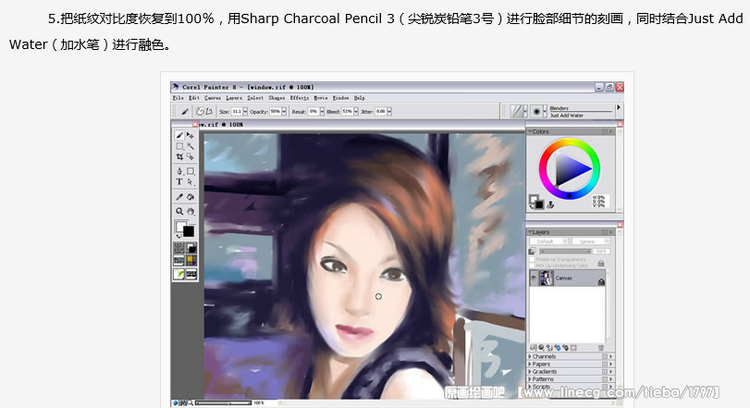Open the Bleed value dropdown arrow
Screen dimensions: 750x408
coord(356,111)
